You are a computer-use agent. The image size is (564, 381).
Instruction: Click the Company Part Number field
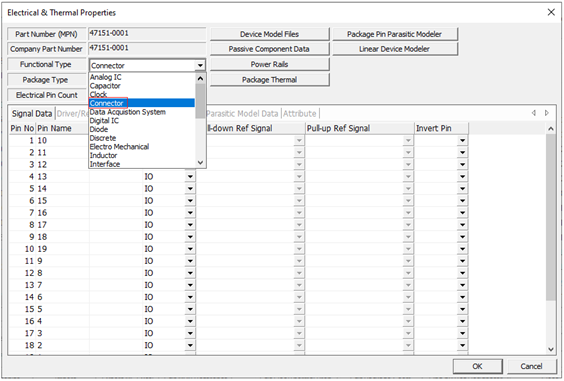coord(147,48)
